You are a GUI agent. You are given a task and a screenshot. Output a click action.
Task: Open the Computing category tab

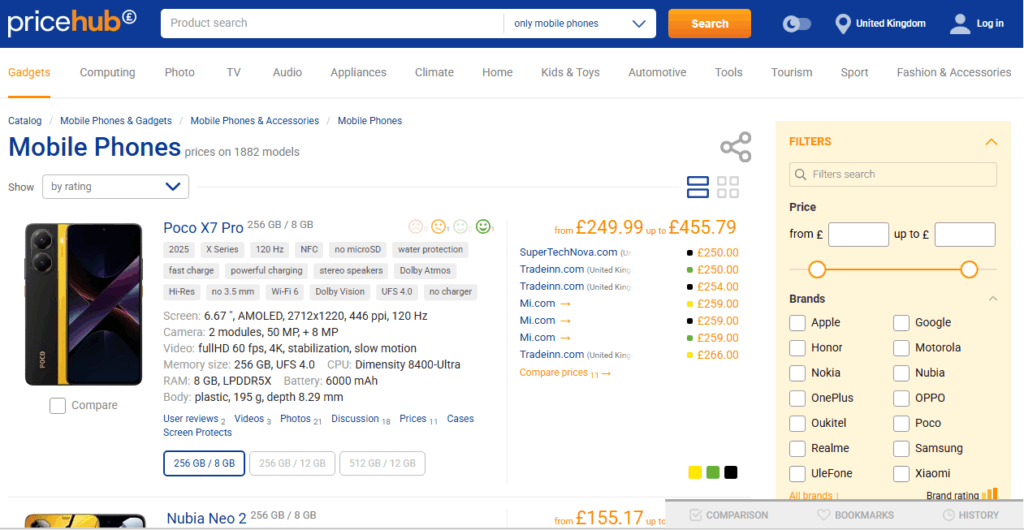point(107,72)
